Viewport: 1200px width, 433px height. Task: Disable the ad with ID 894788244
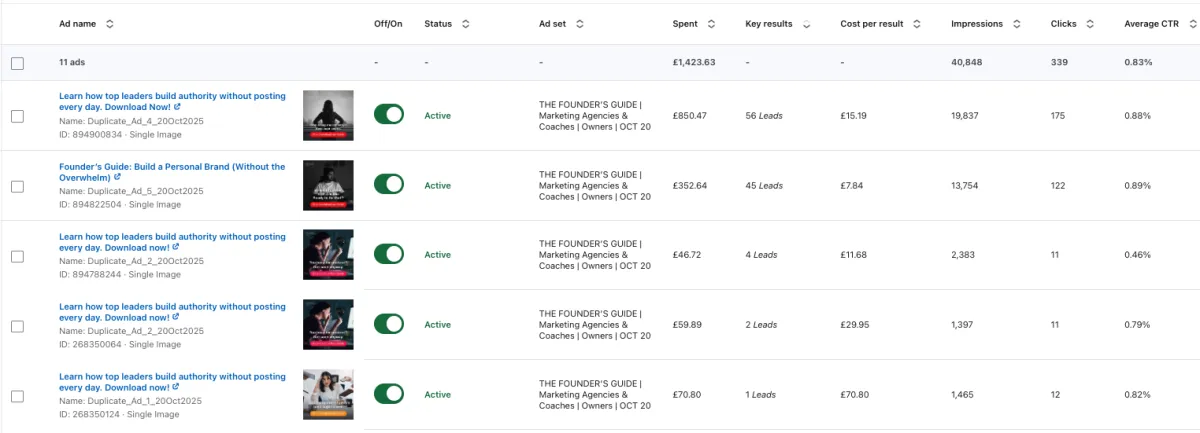tap(388, 255)
